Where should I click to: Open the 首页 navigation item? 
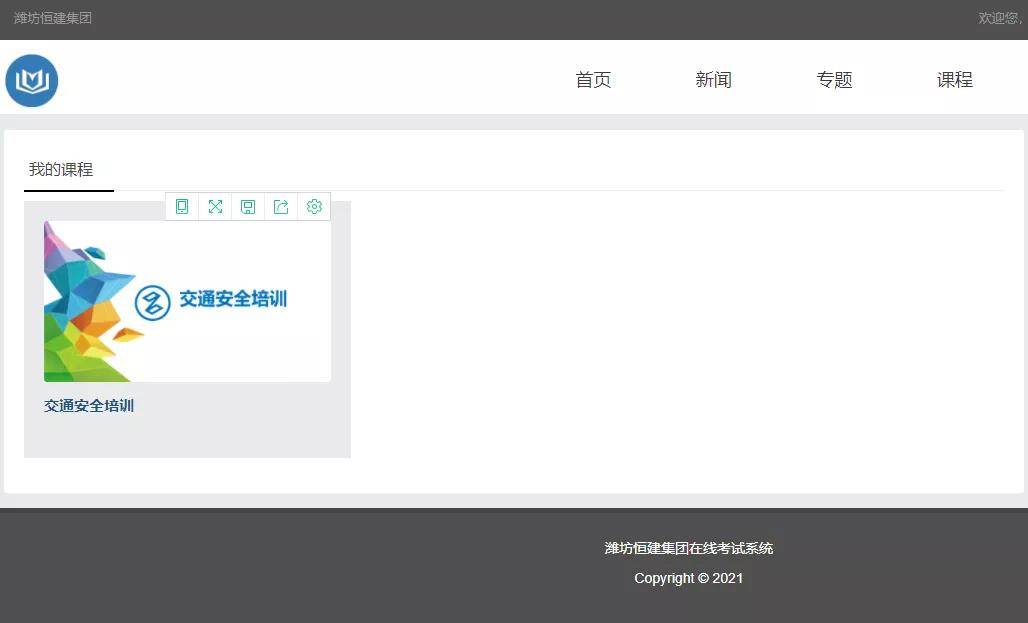pyautogui.click(x=592, y=79)
